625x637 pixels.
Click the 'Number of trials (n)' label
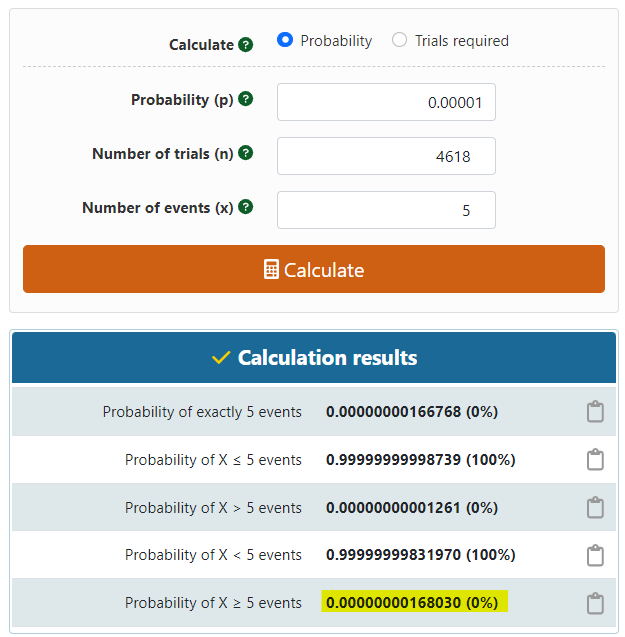click(163, 154)
